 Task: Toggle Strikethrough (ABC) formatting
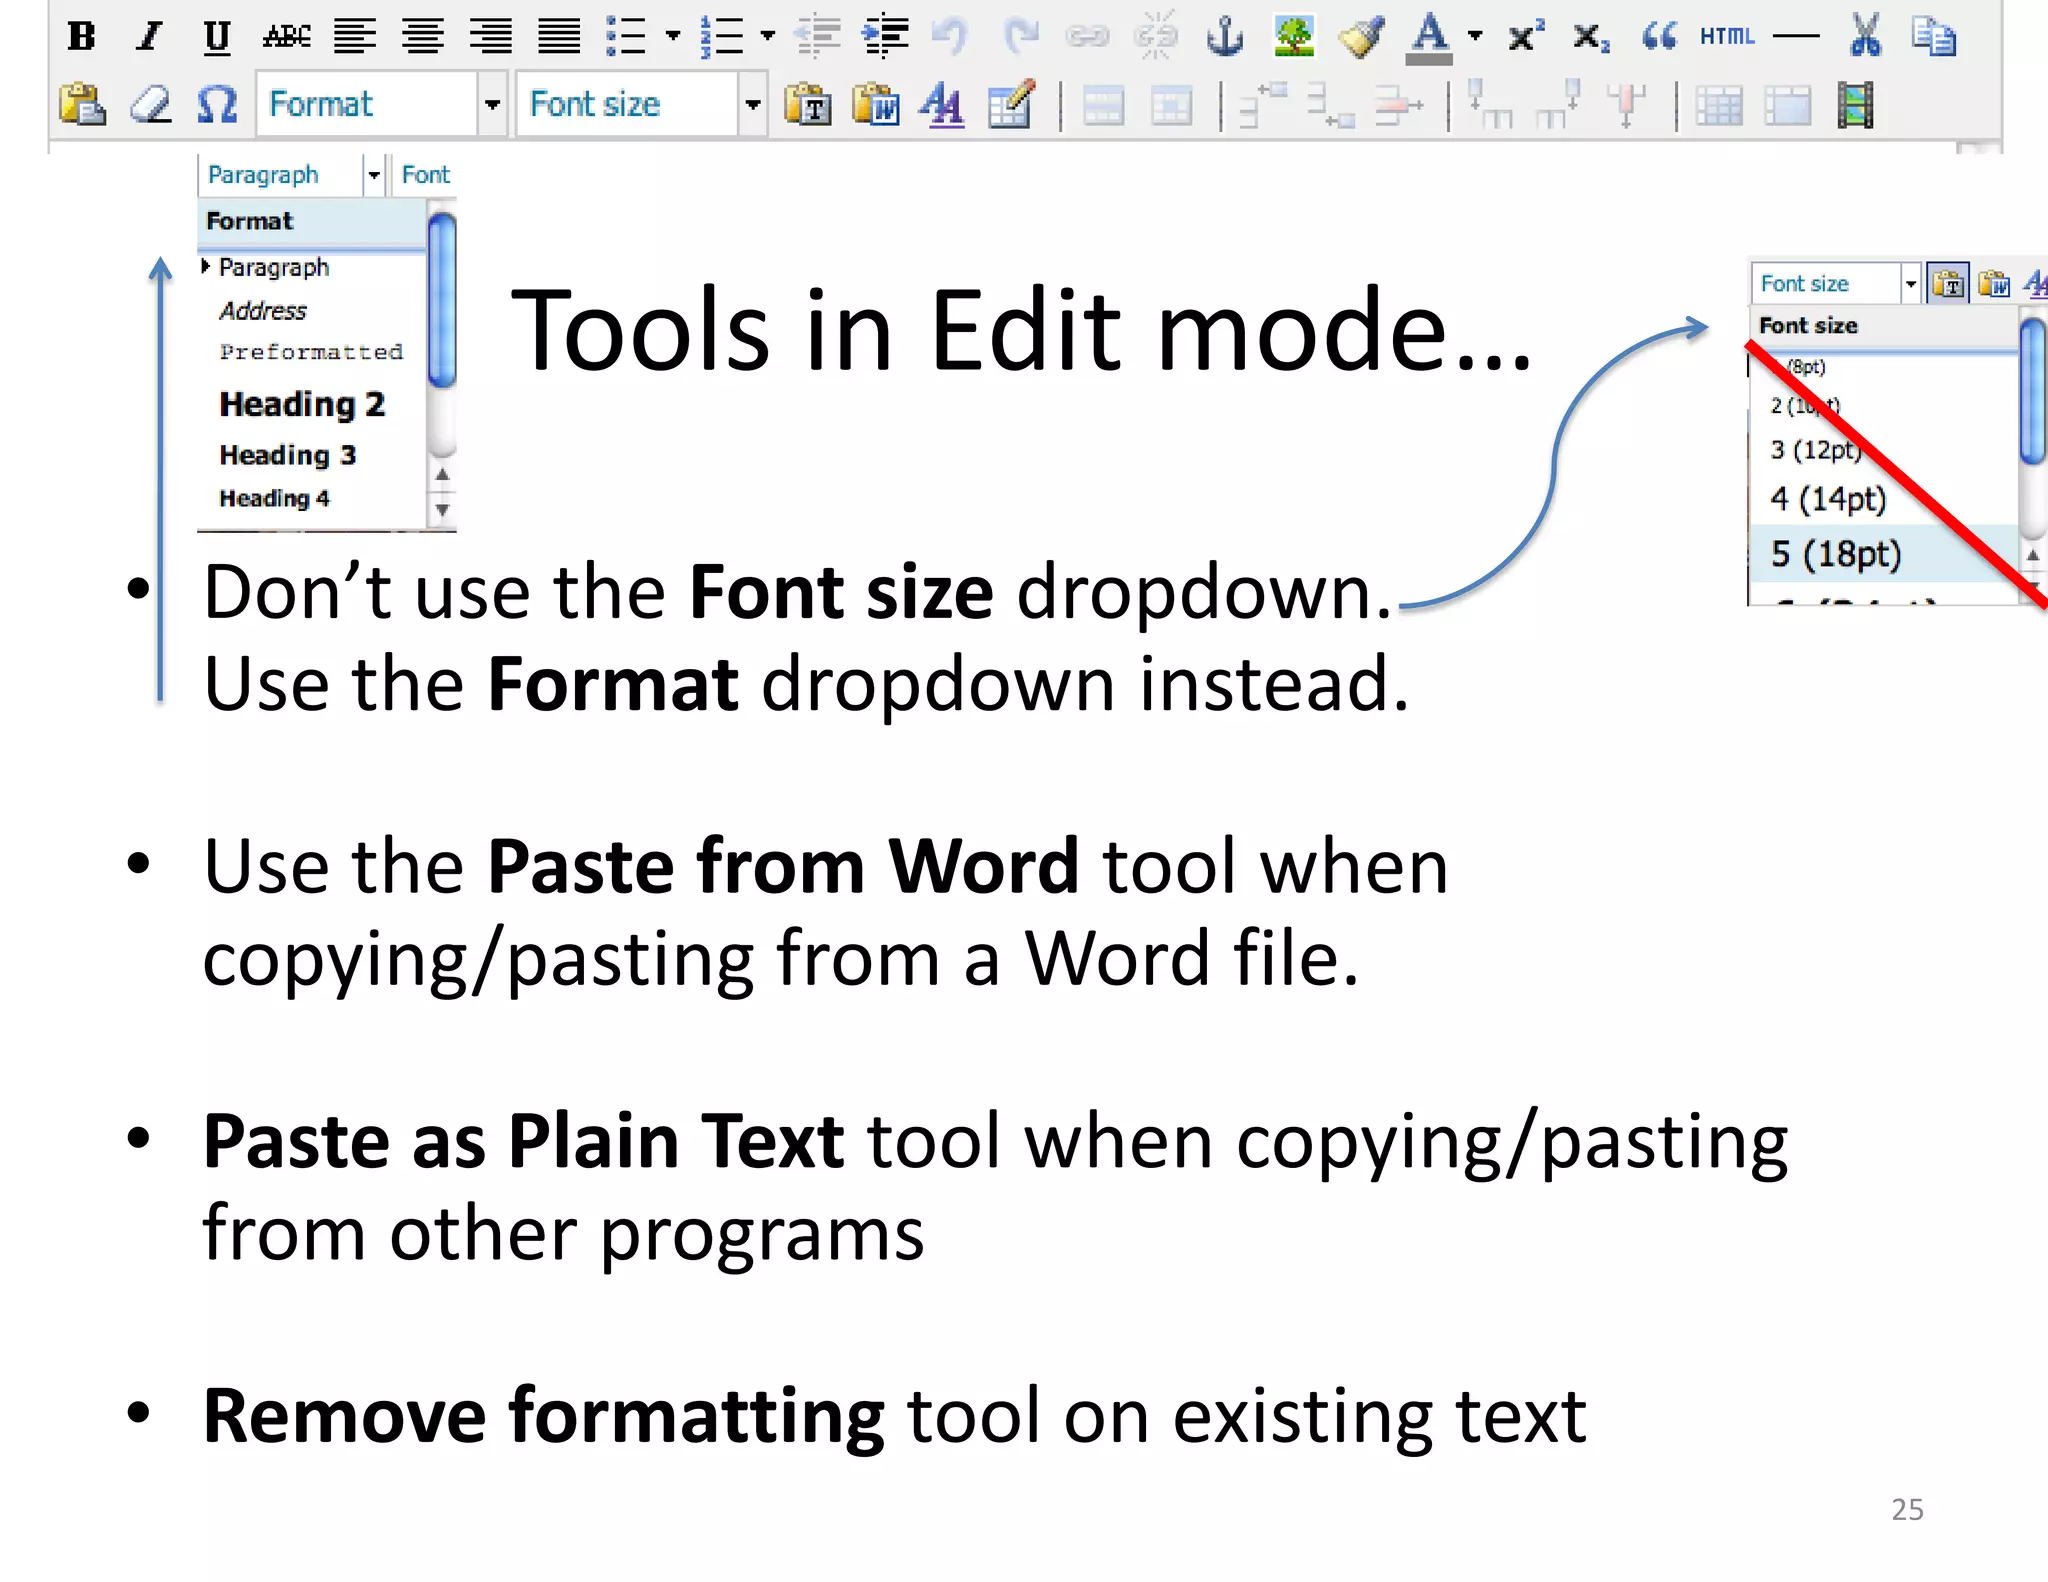[286, 37]
